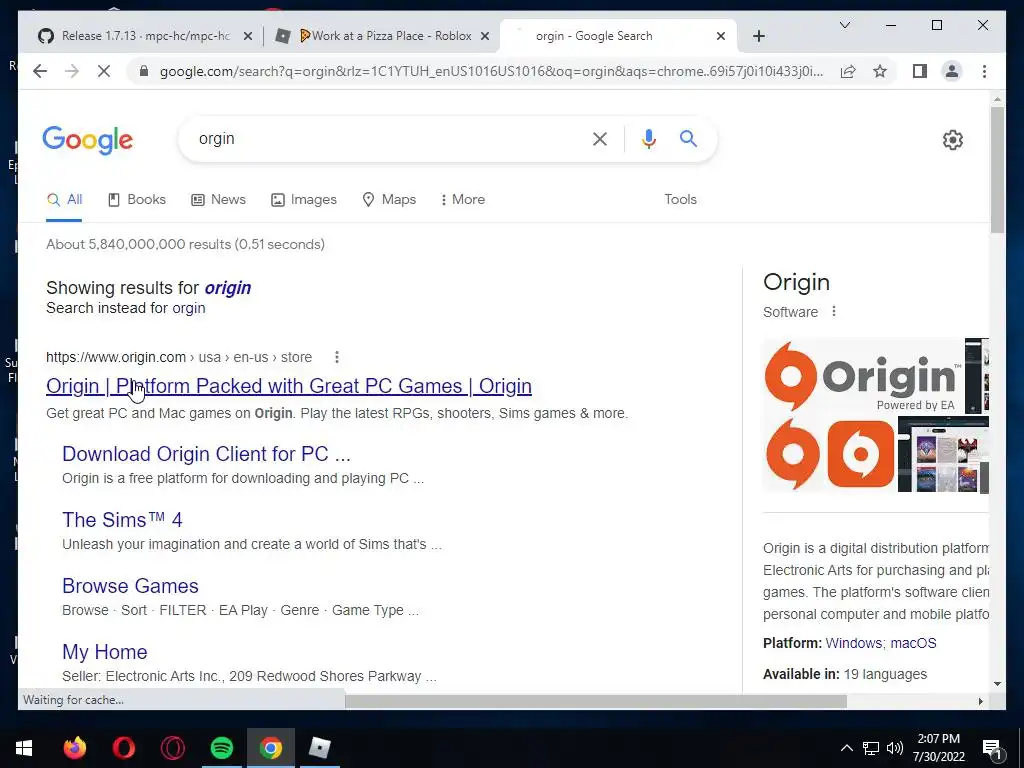Click the taskbar clock and date
Screen dimensions: 1024x768
coord(938,748)
